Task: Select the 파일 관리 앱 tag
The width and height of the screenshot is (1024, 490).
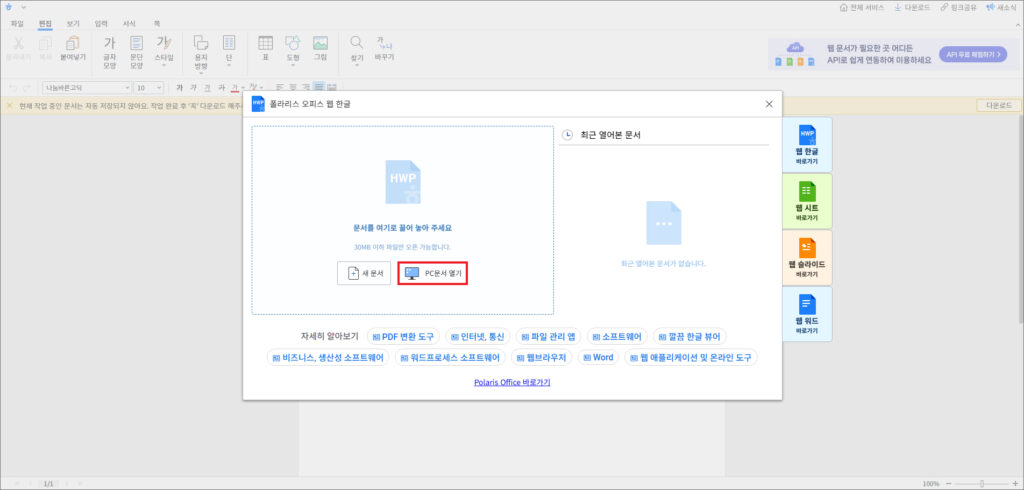Action: tap(548, 336)
